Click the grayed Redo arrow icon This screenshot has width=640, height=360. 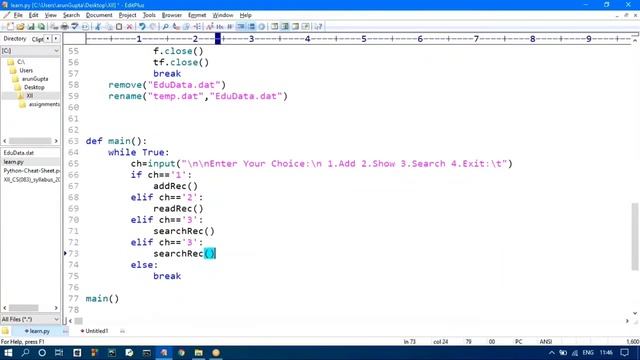coord(152,27)
